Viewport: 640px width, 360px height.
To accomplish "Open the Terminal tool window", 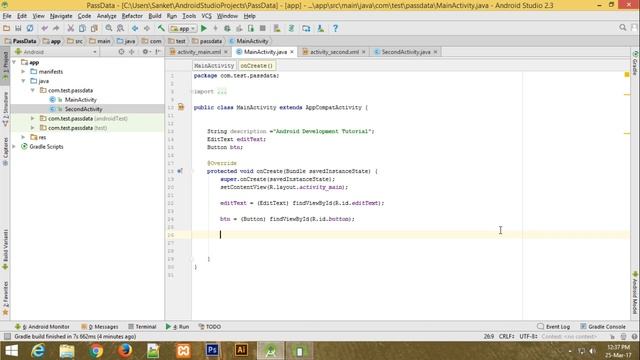I will (x=142, y=327).
